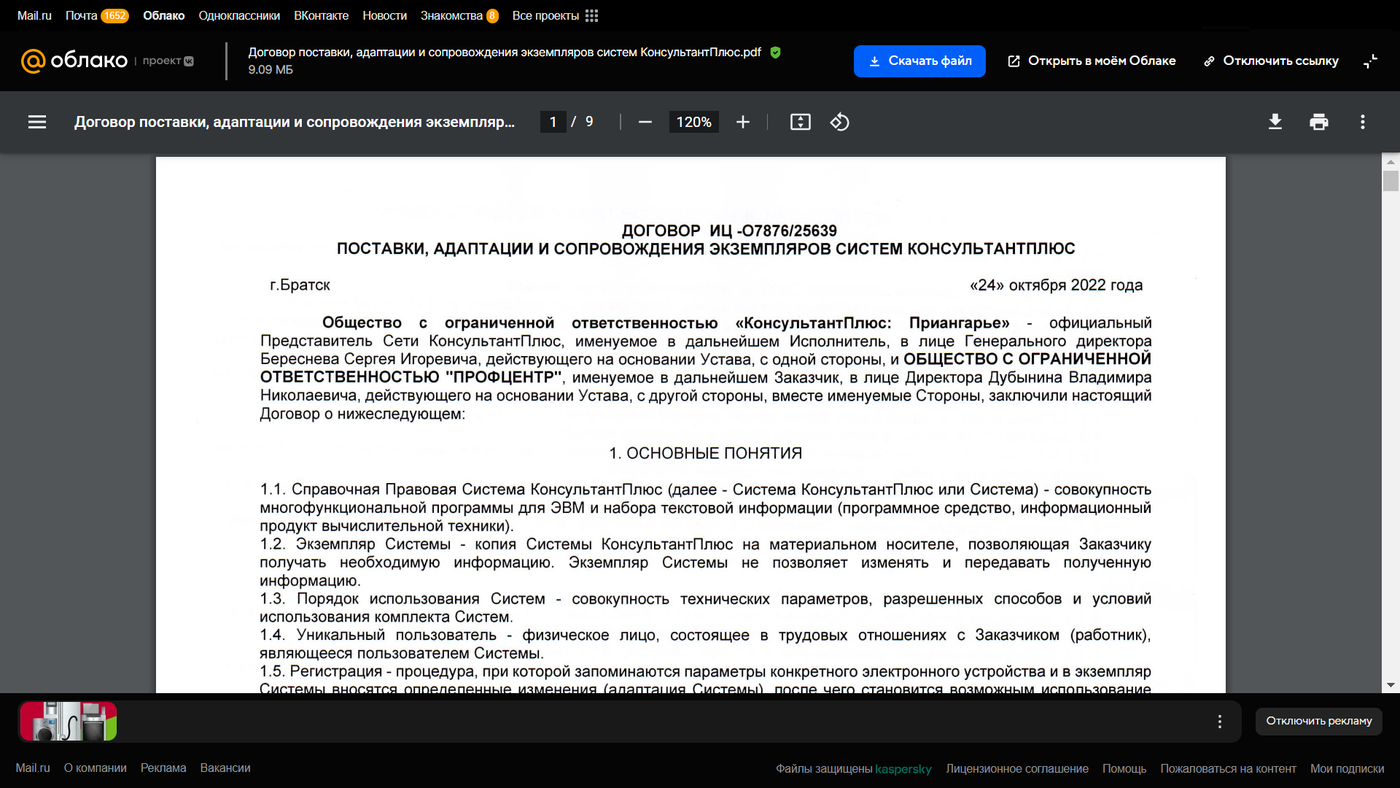
Task: Click Отключить ссылку
Action: pyautogui.click(x=1270, y=61)
